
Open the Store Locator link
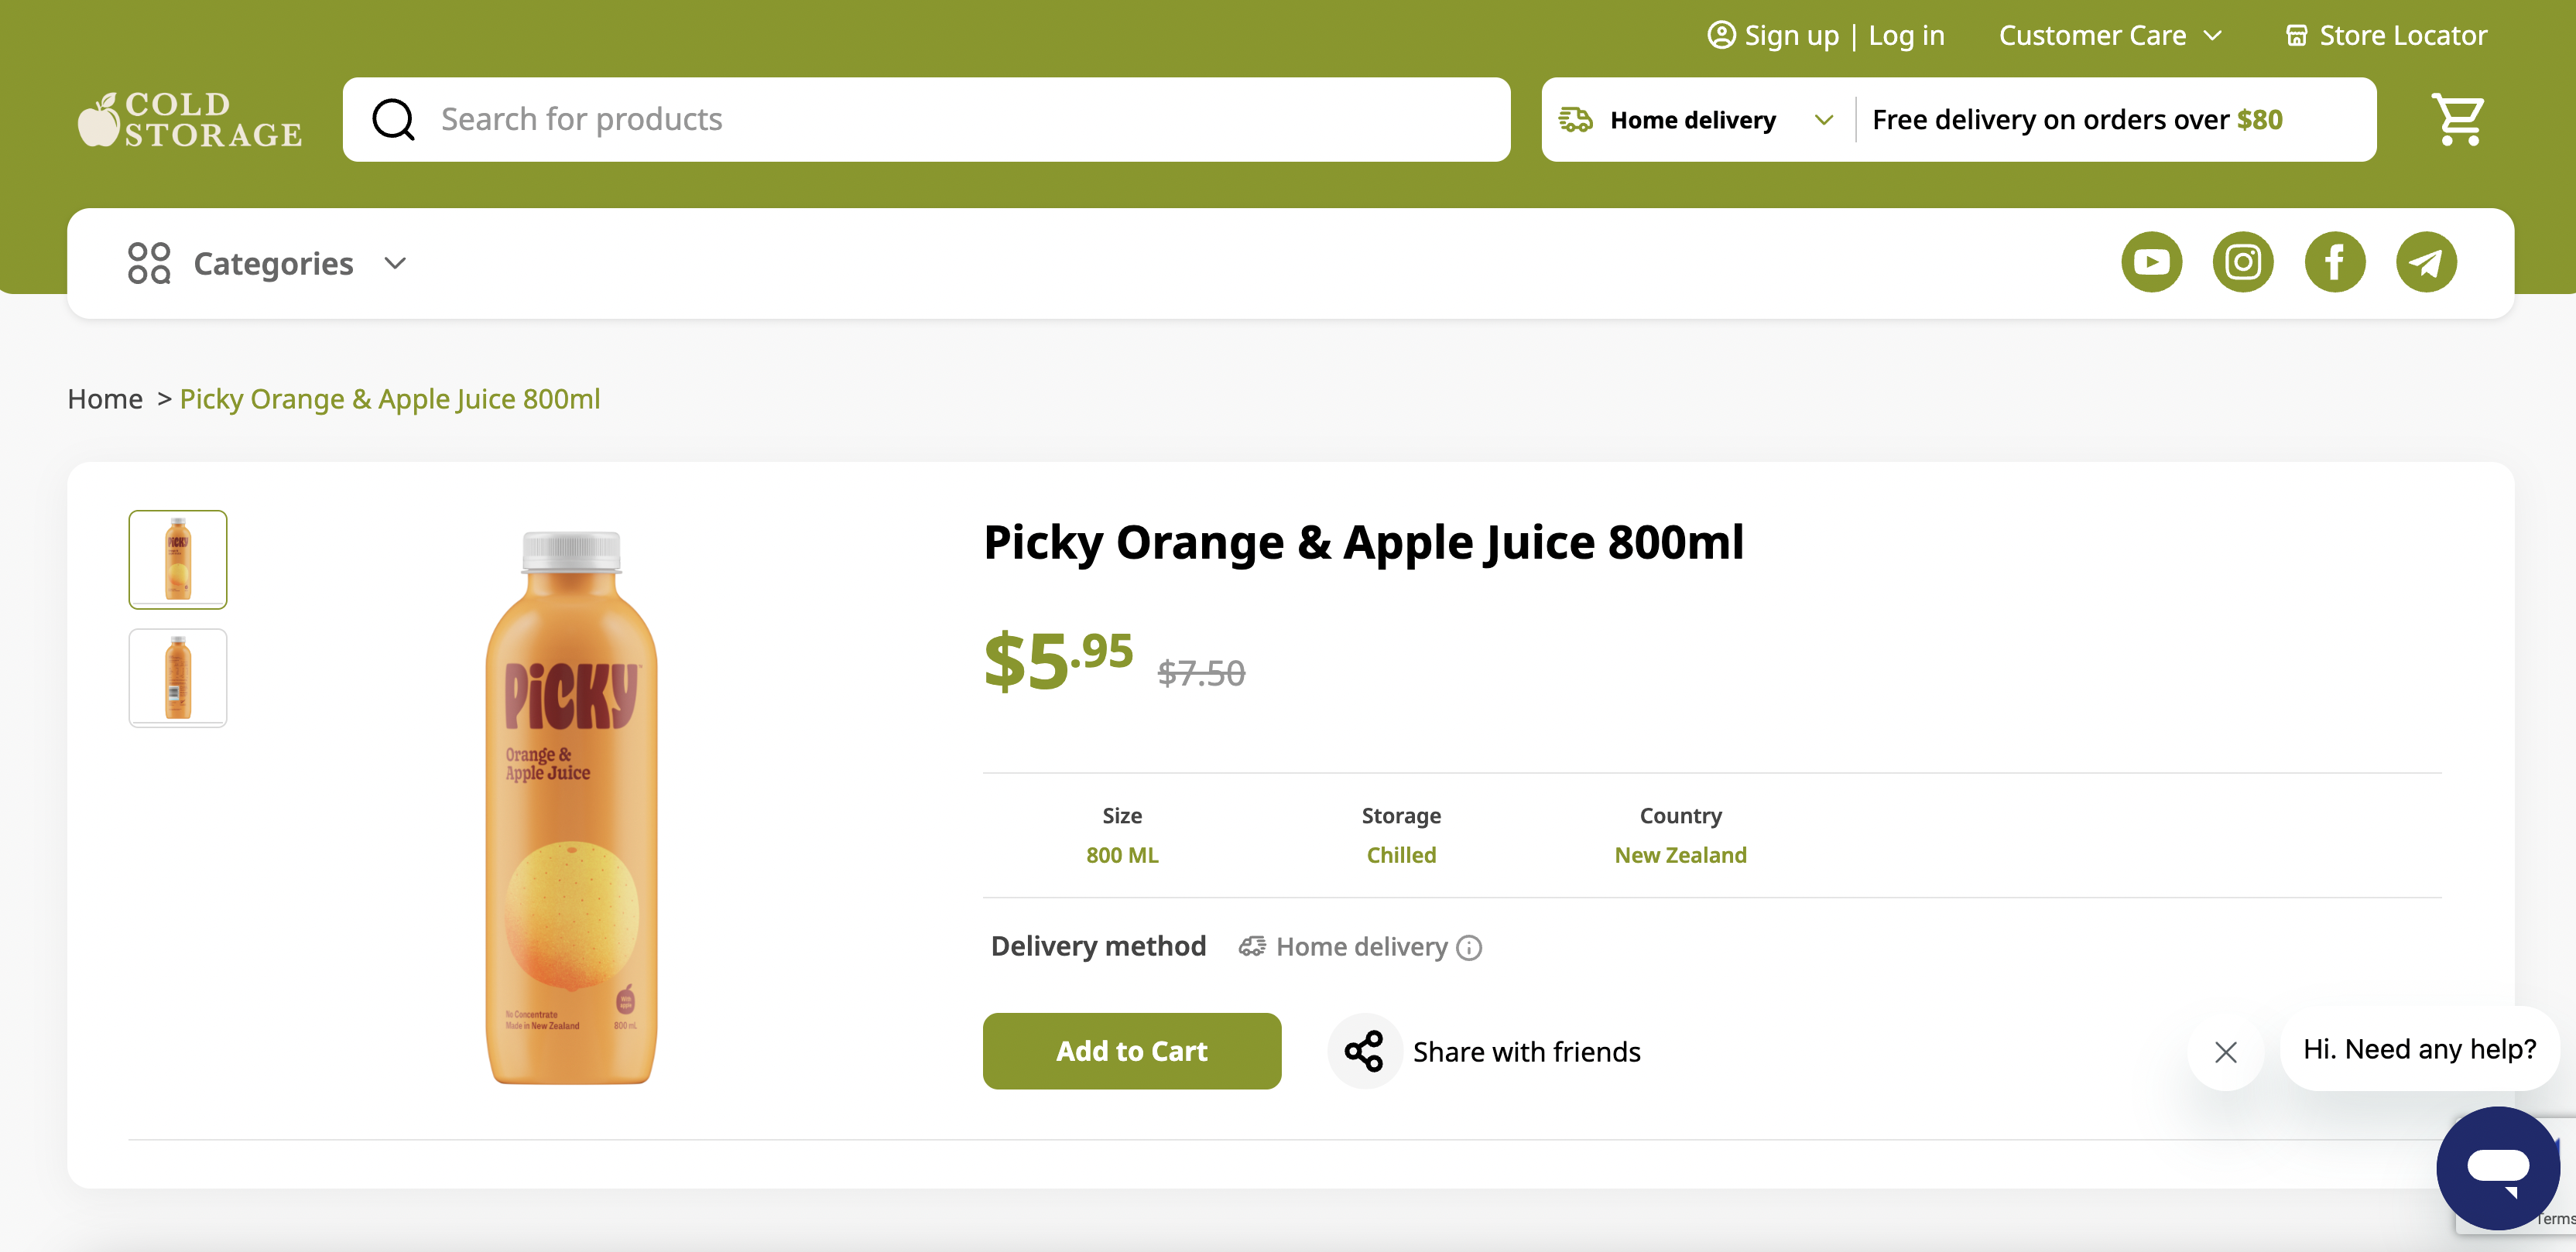(2402, 36)
